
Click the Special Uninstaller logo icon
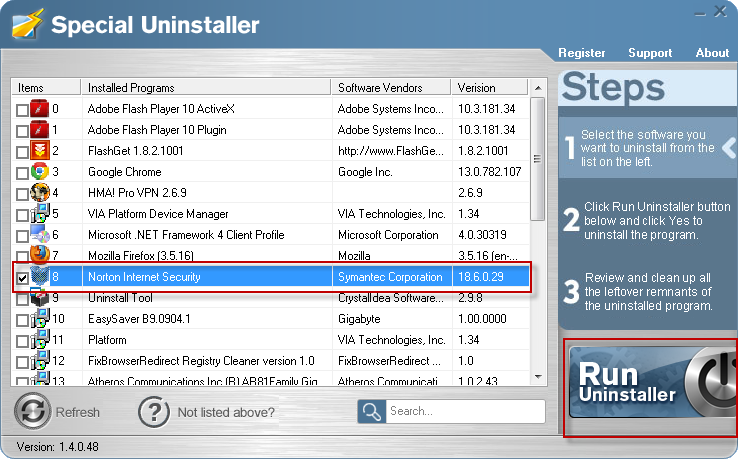point(27,24)
